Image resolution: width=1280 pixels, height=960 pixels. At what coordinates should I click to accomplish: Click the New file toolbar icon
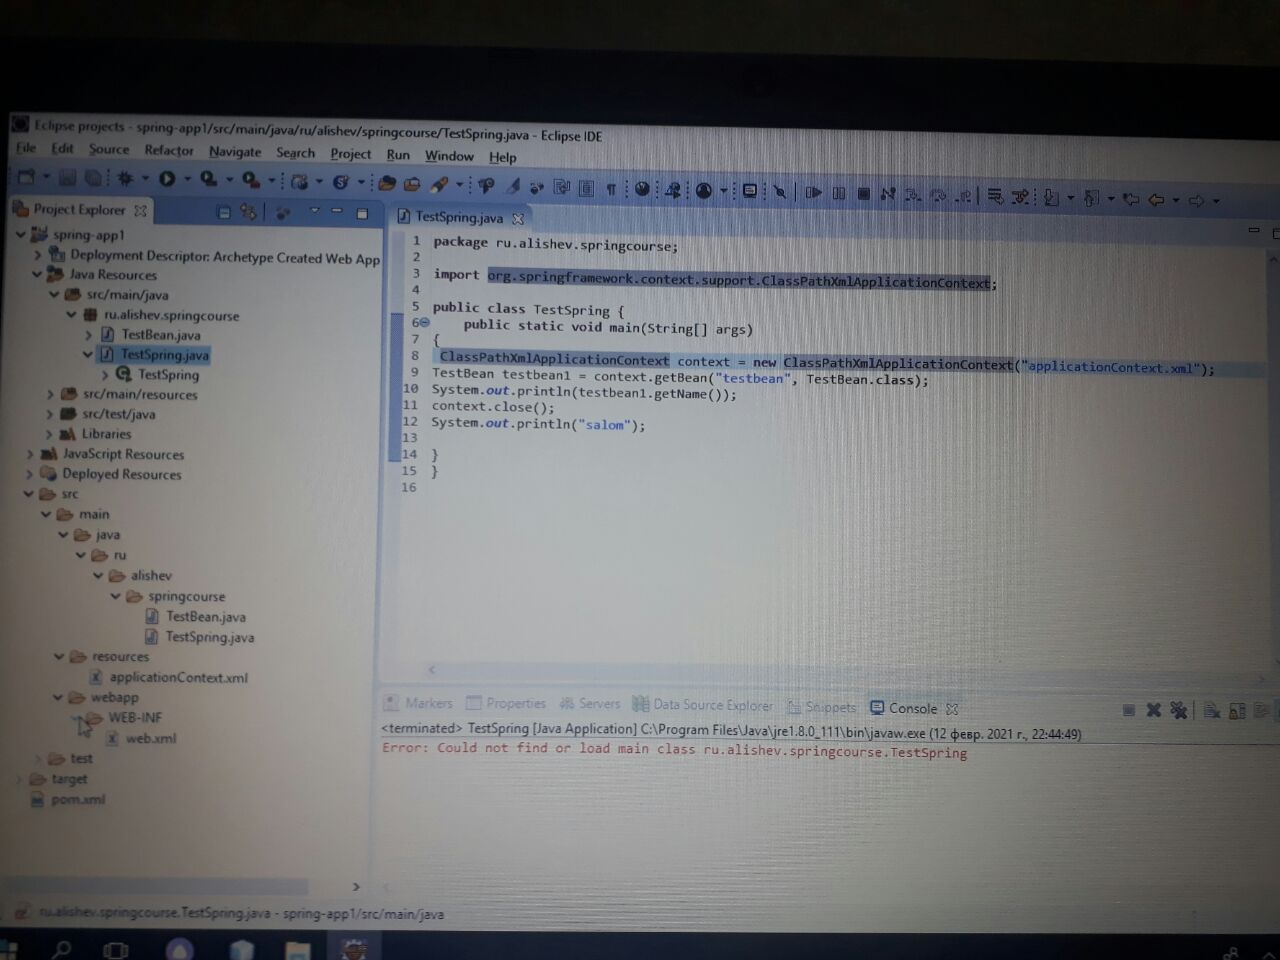26,178
